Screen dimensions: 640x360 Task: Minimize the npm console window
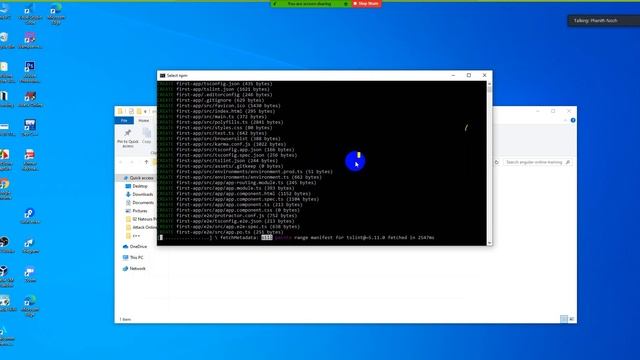[453, 76]
